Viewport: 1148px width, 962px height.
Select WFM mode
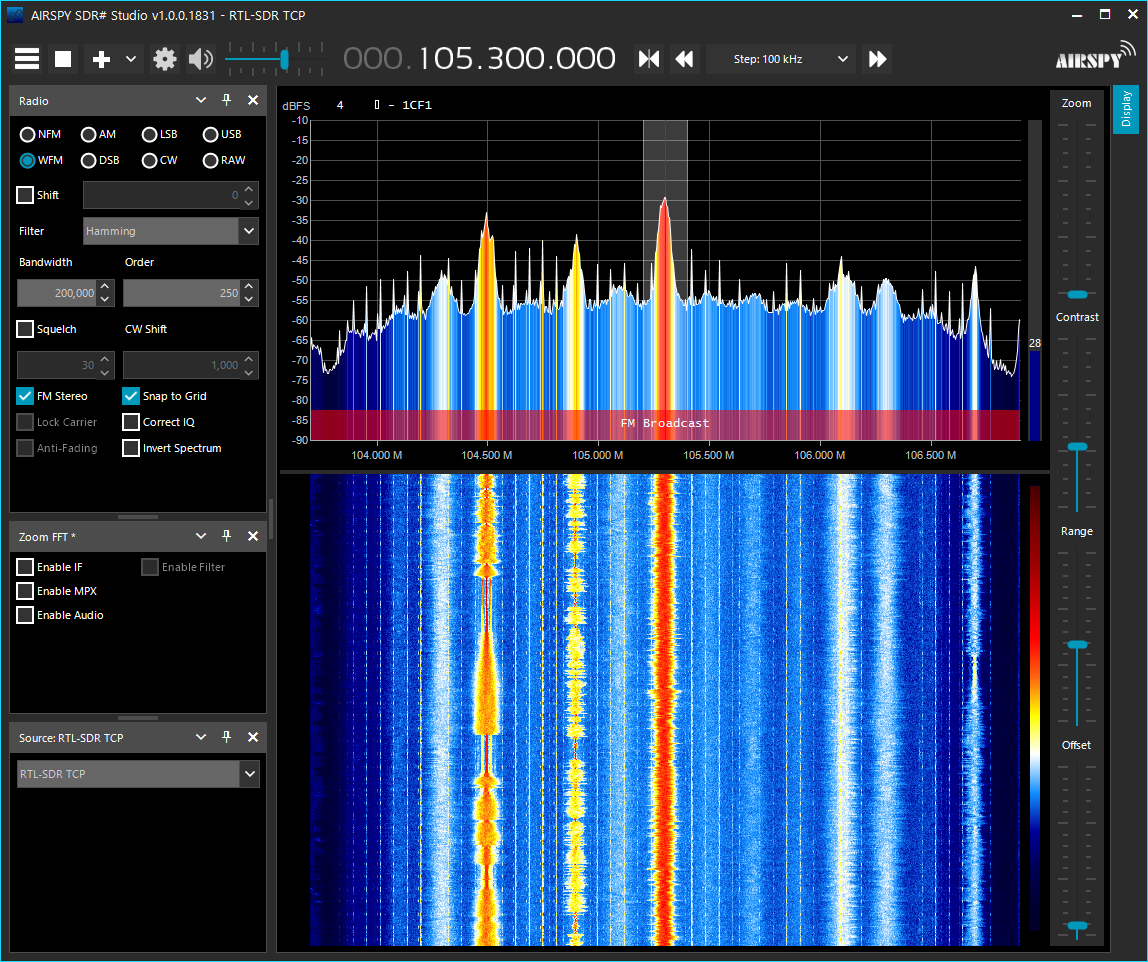click(x=41, y=160)
